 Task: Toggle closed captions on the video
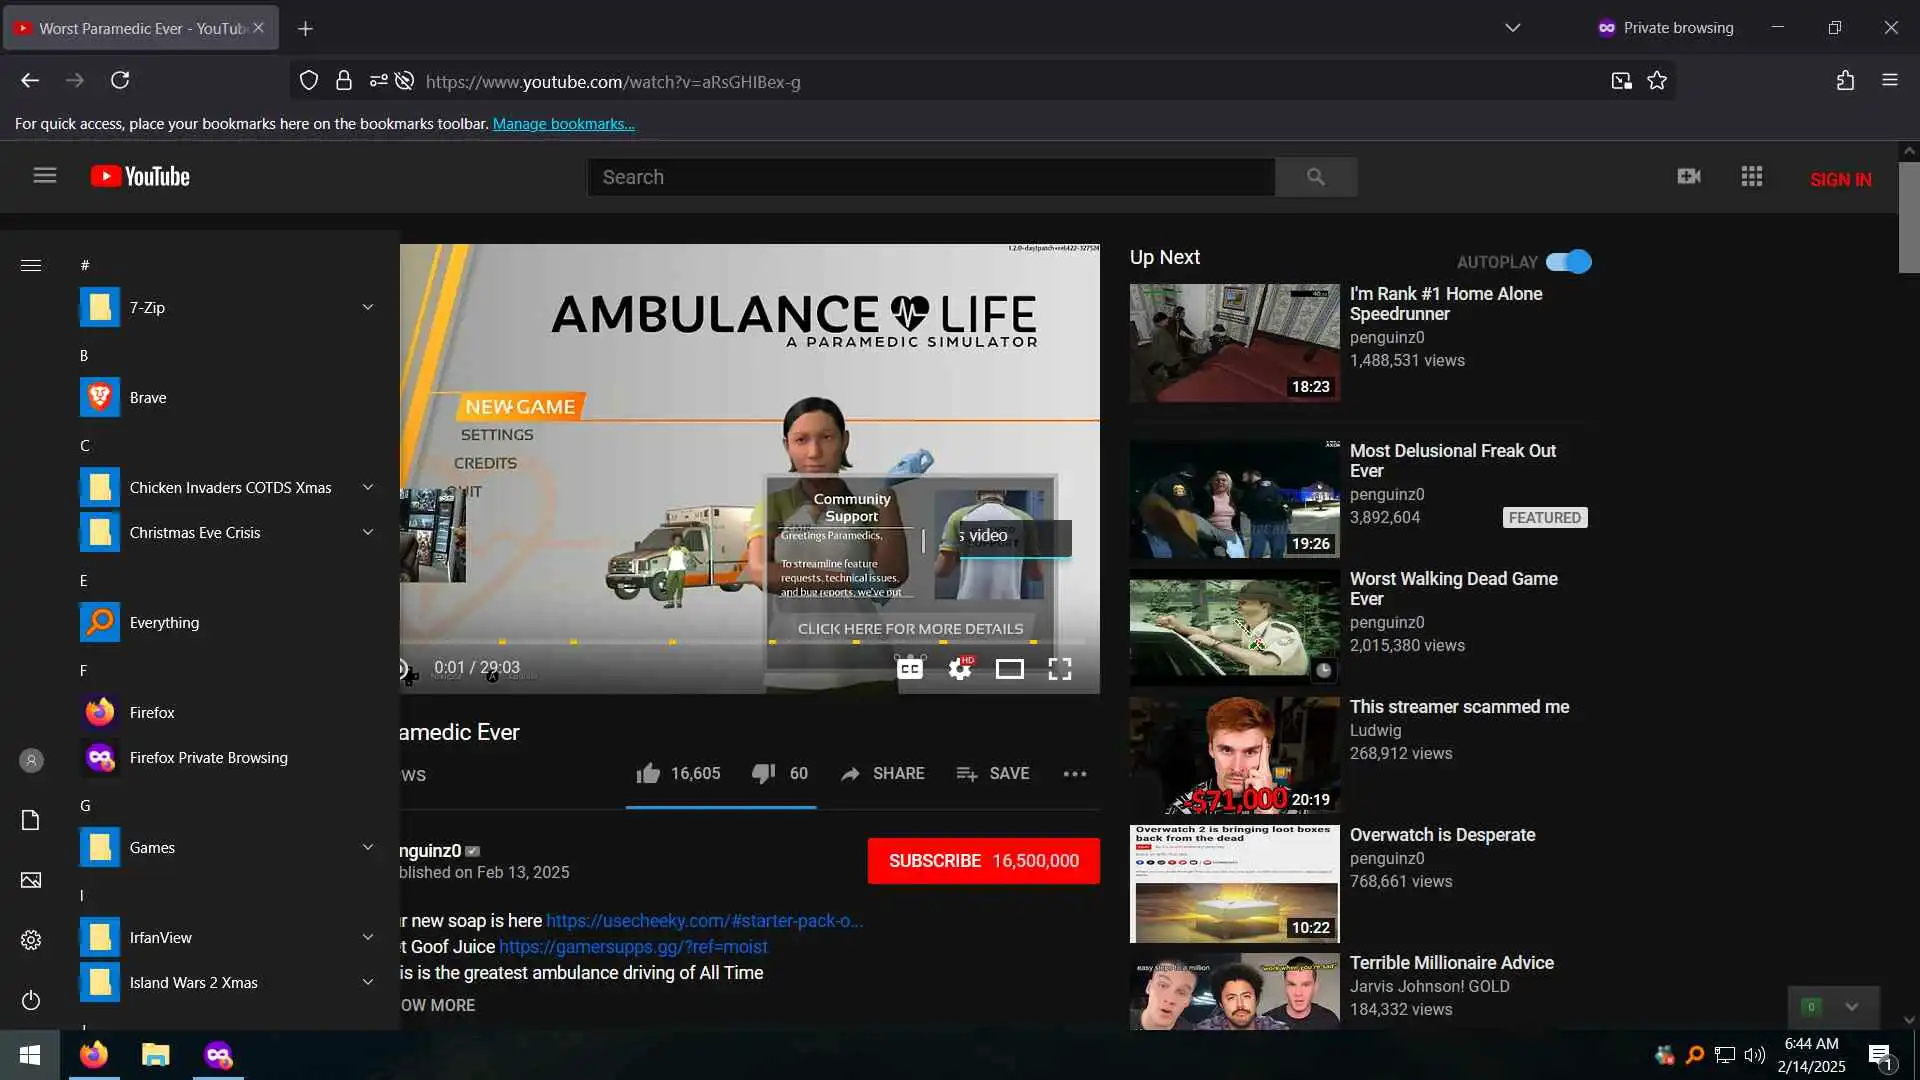pyautogui.click(x=909, y=669)
